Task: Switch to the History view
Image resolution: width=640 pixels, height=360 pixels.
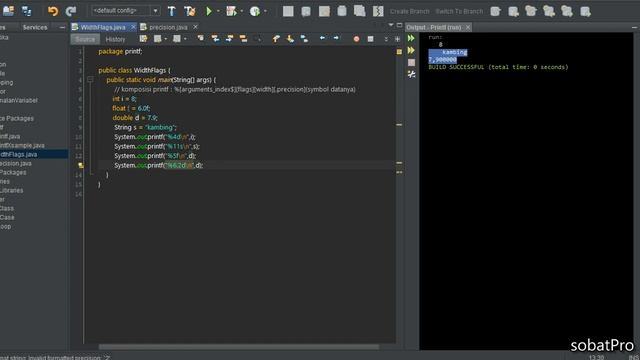Action: pos(115,39)
